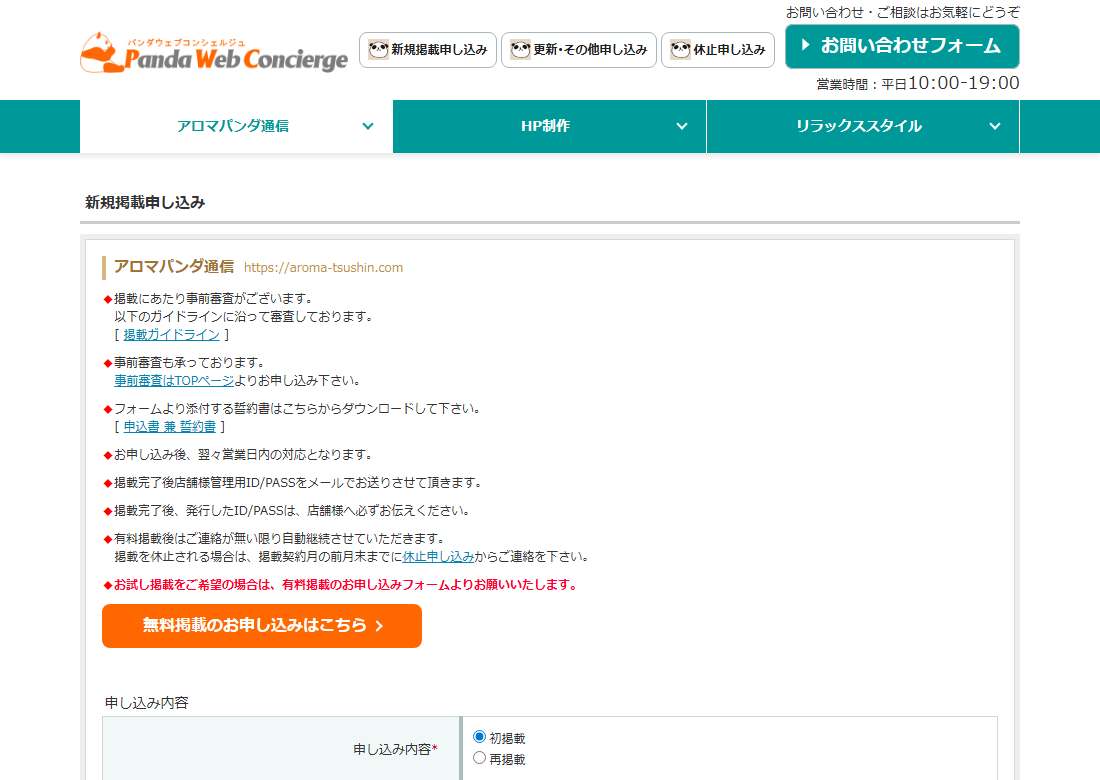
Task: Click the 営業時間 平日10:00-19:00 text
Action: coord(918,83)
